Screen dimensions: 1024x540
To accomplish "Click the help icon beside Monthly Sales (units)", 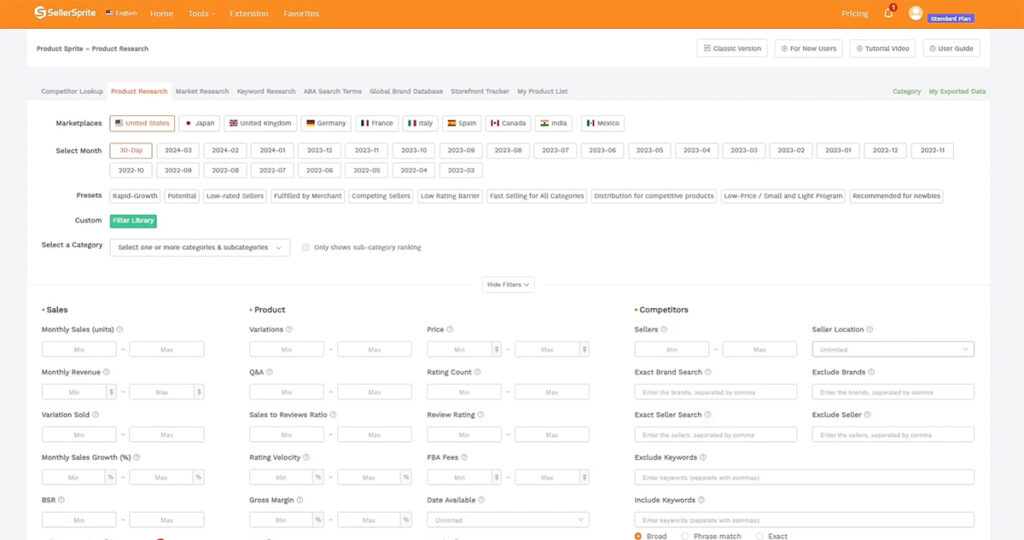I will [x=120, y=330].
